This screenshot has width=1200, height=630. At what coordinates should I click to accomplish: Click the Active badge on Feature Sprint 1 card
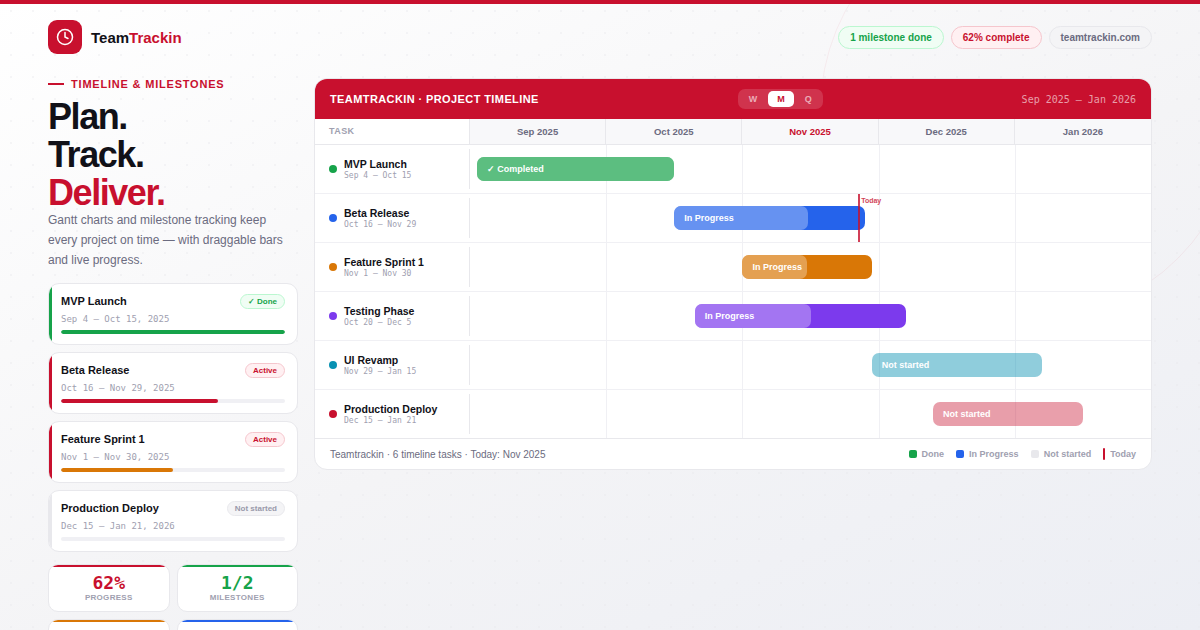(x=265, y=439)
